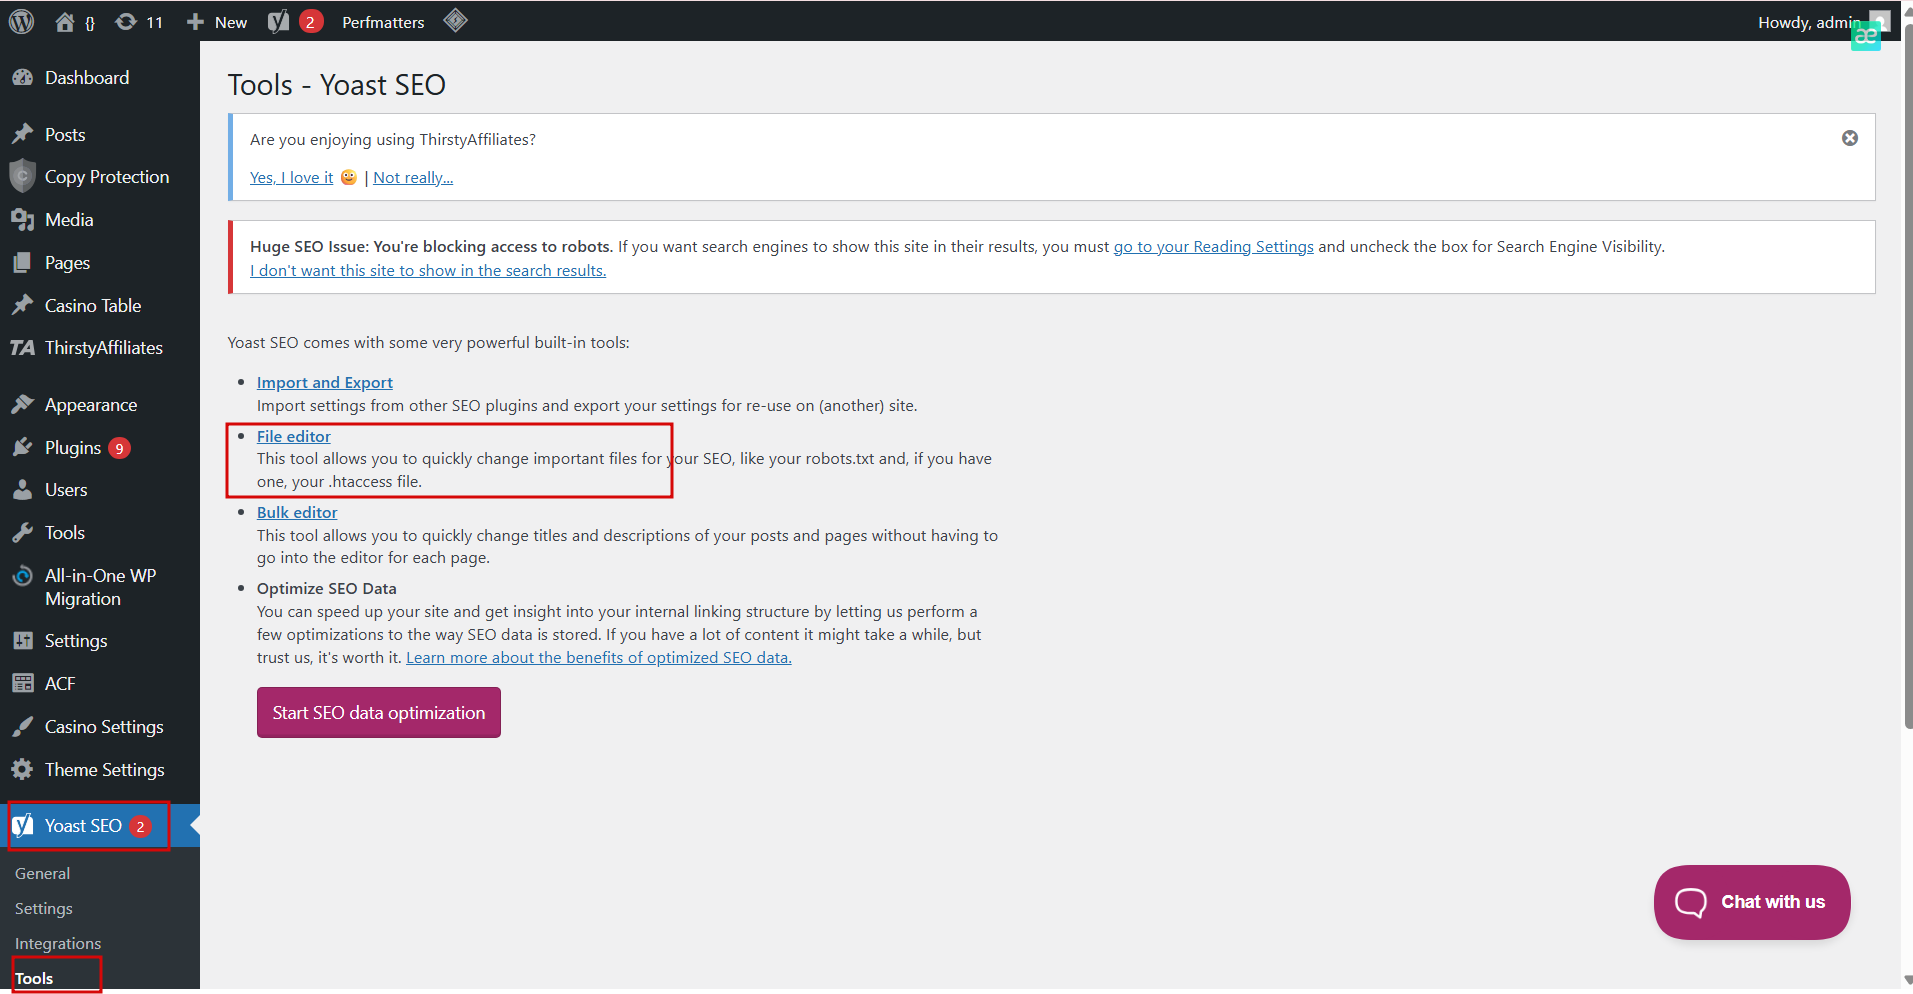The height and width of the screenshot is (994, 1913).
Task: Open Perfmatters from the admin bar
Action: coord(383,22)
